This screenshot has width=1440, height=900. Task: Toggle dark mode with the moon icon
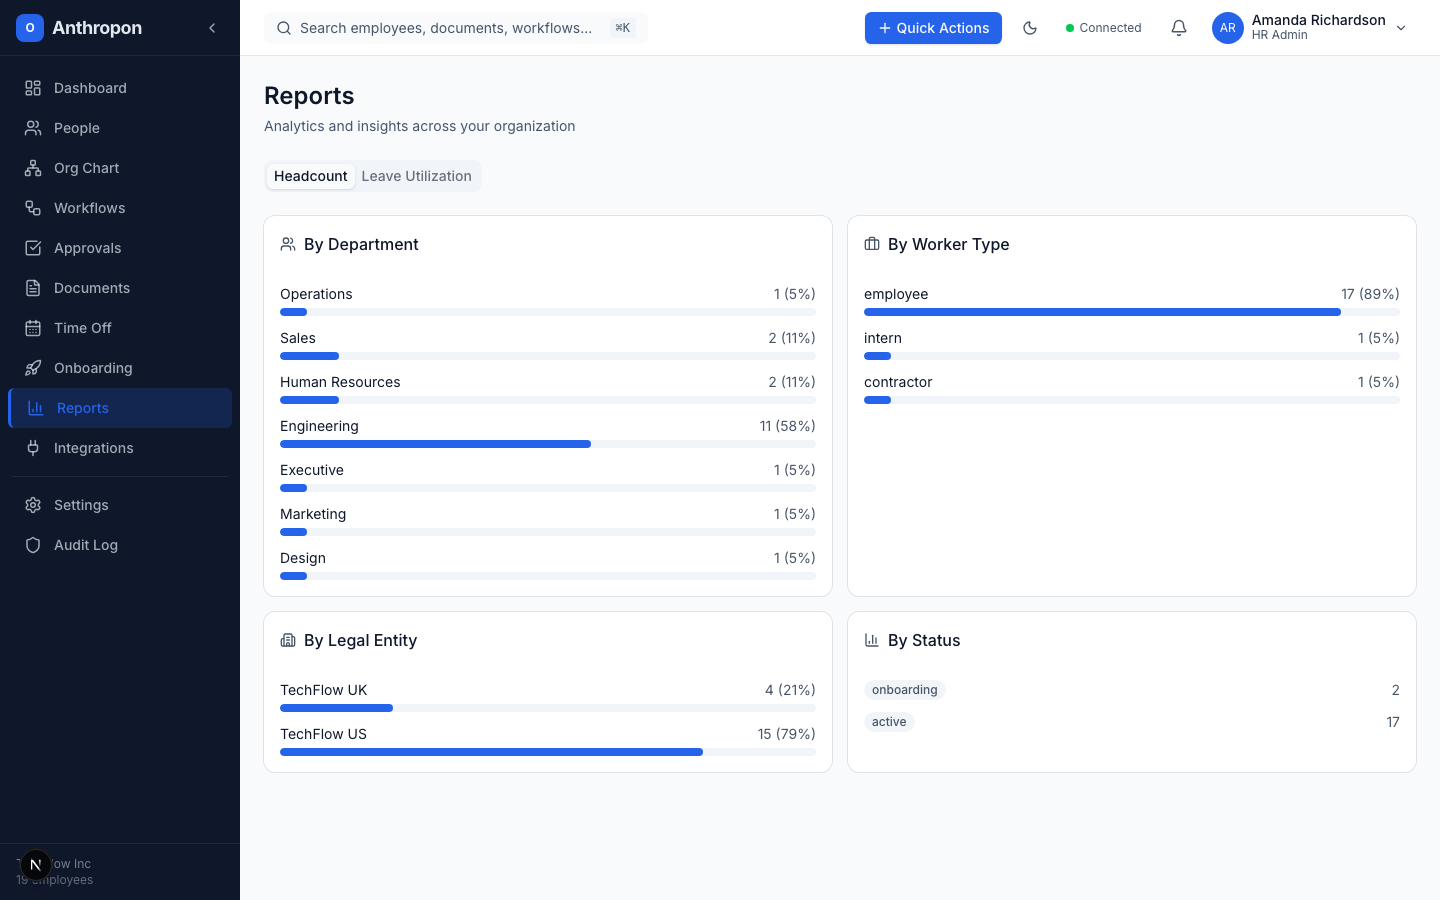1030,28
